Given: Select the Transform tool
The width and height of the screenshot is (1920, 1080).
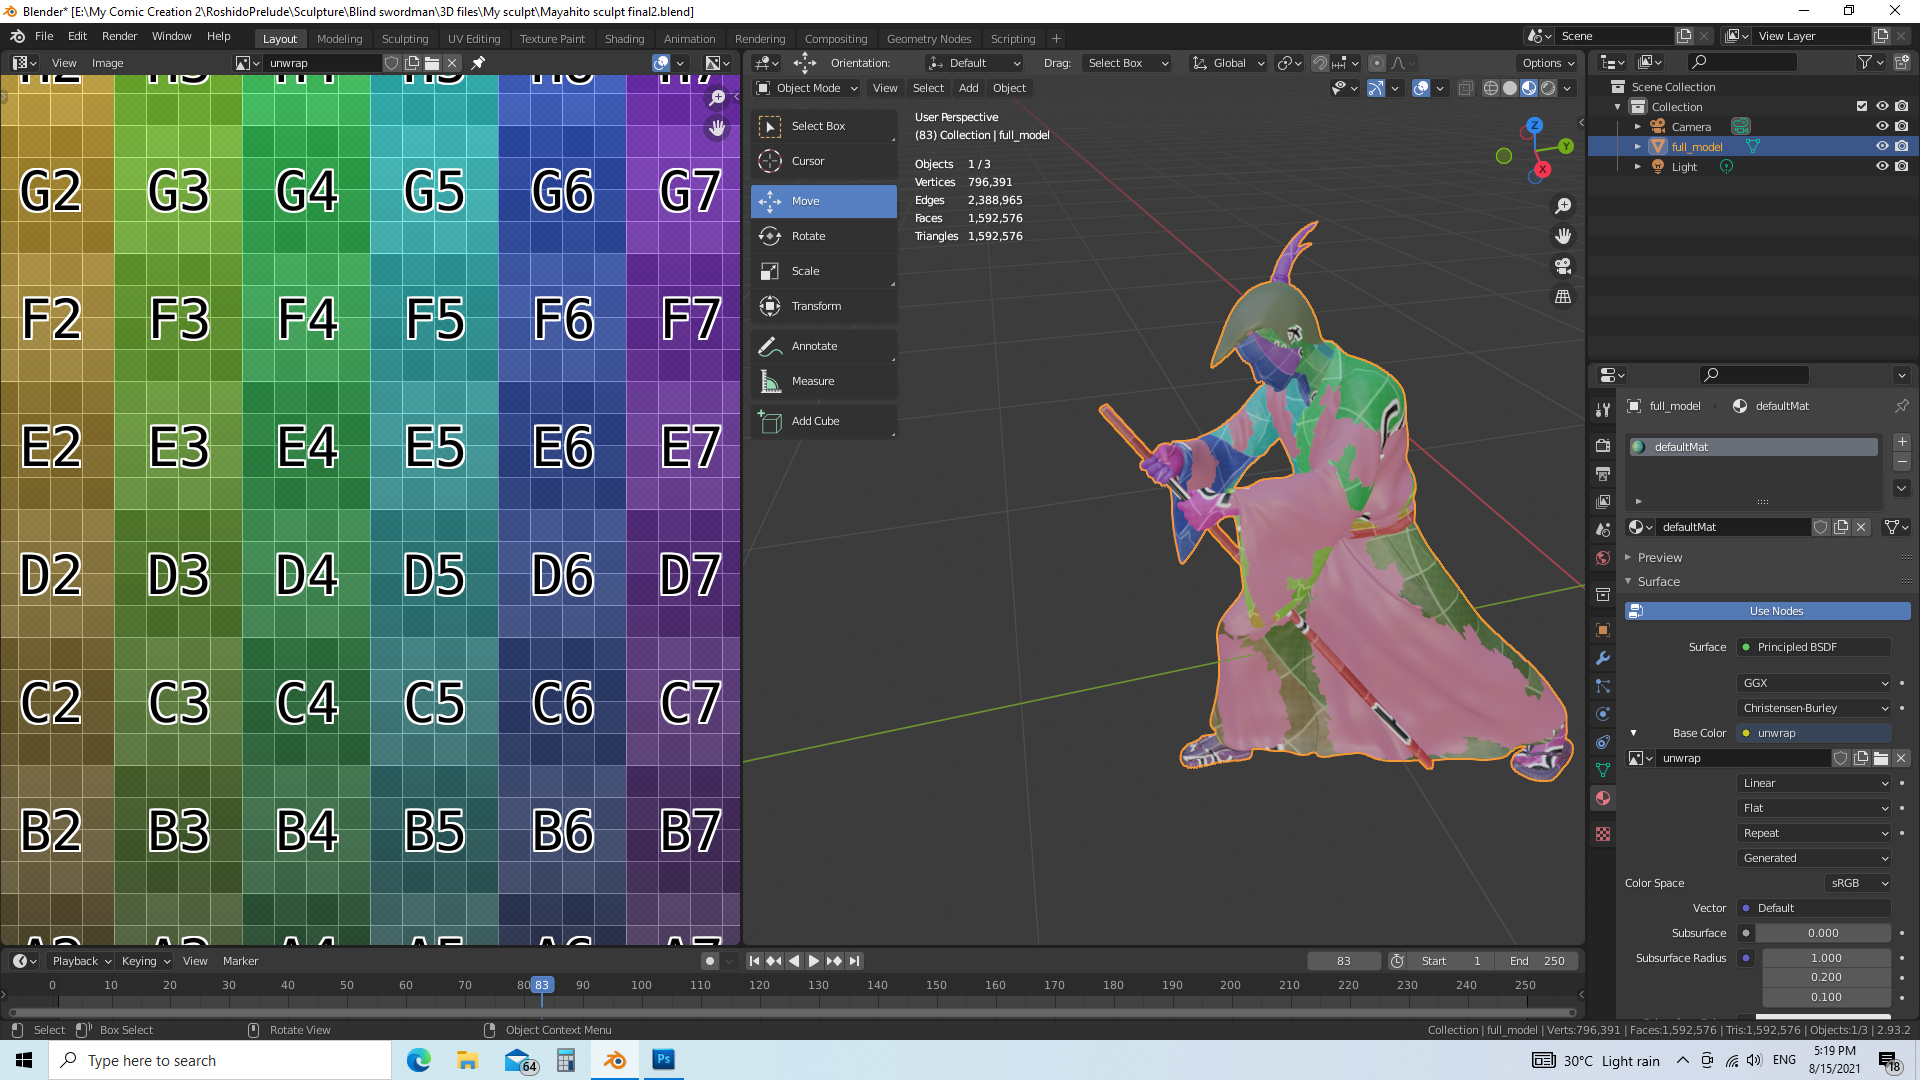Looking at the screenshot, I should (823, 306).
